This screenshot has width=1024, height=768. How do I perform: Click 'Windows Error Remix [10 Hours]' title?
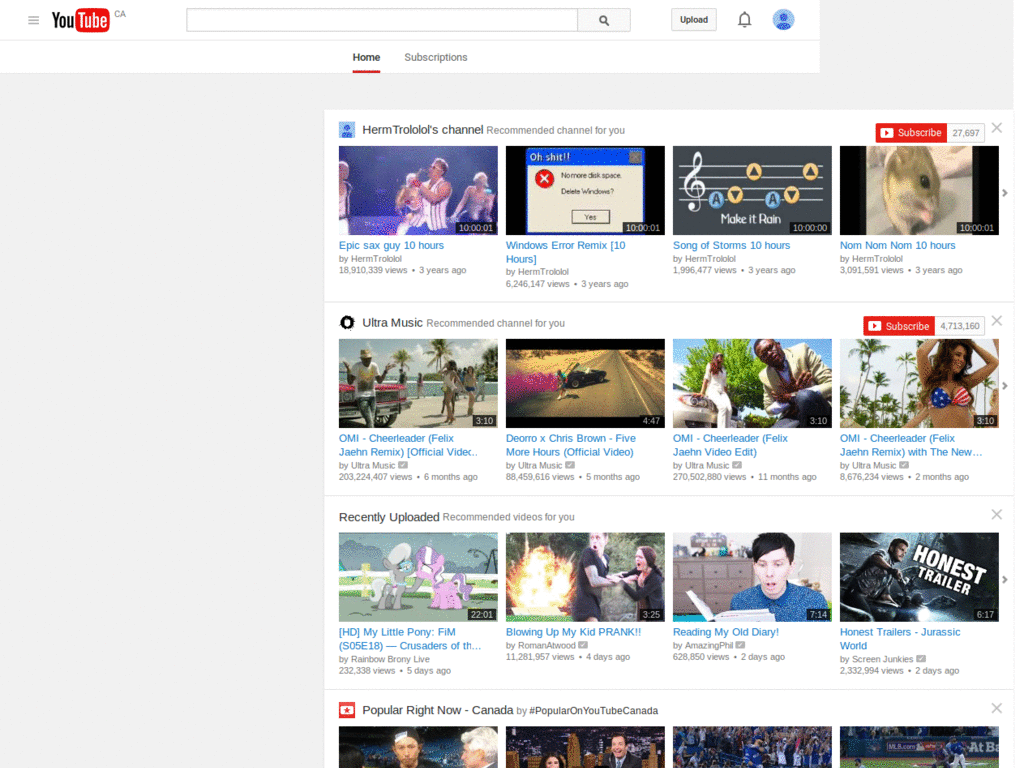tap(566, 252)
